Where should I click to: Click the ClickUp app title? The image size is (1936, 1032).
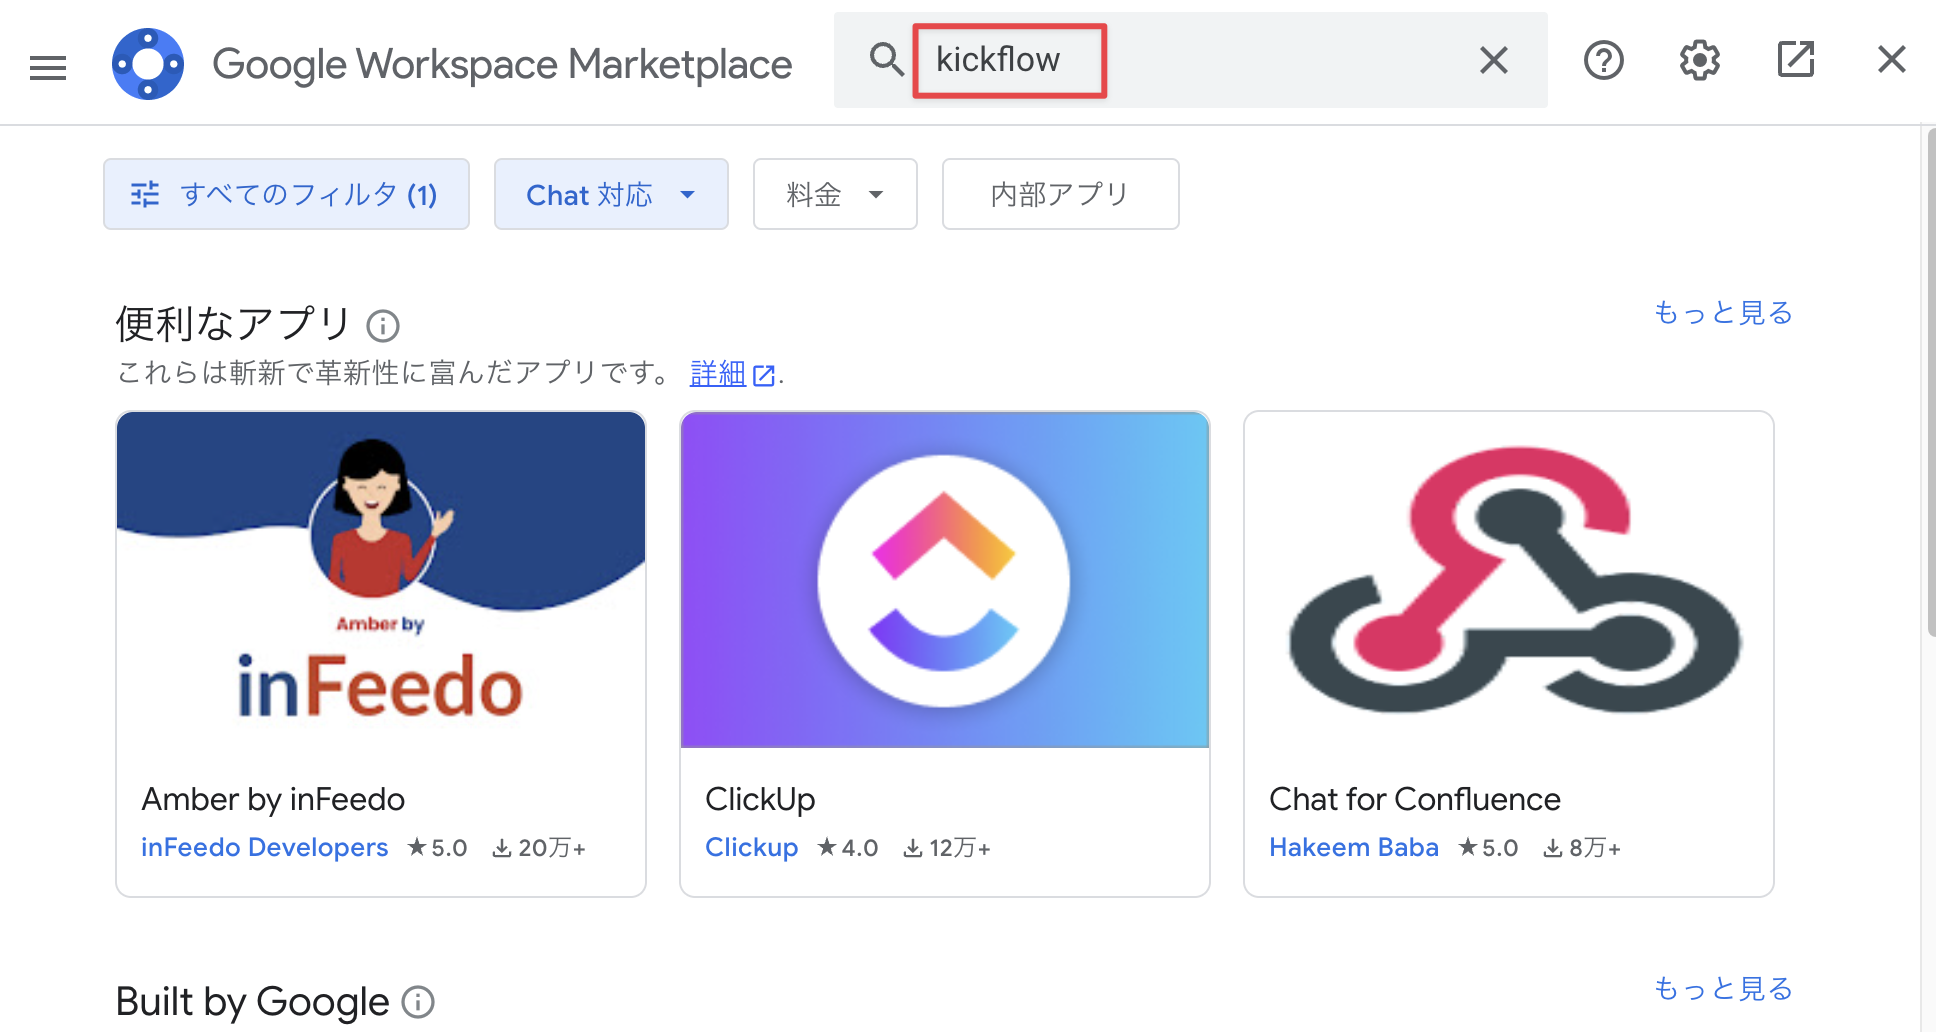point(760,799)
